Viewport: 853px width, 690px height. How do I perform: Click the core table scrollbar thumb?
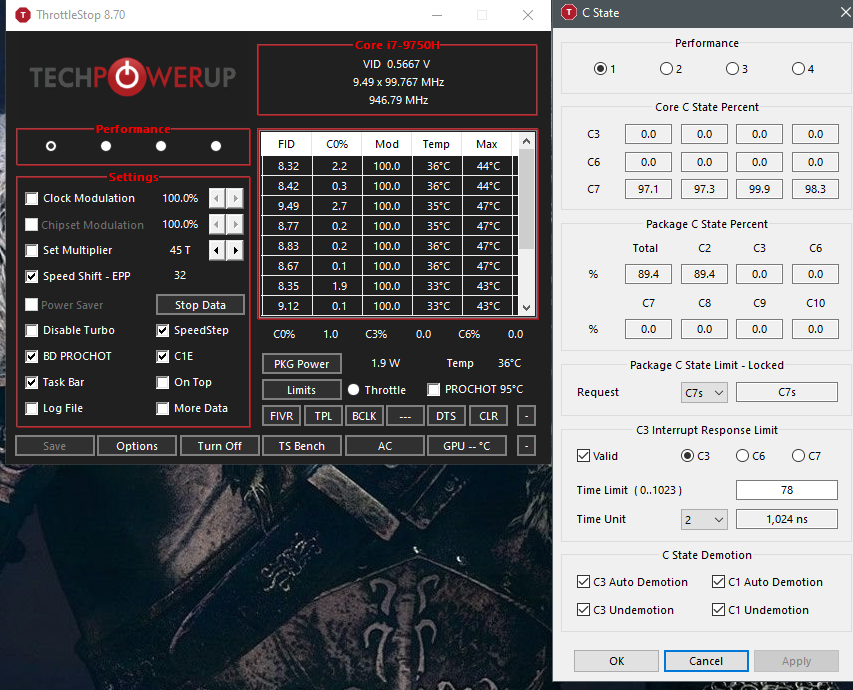point(526,199)
